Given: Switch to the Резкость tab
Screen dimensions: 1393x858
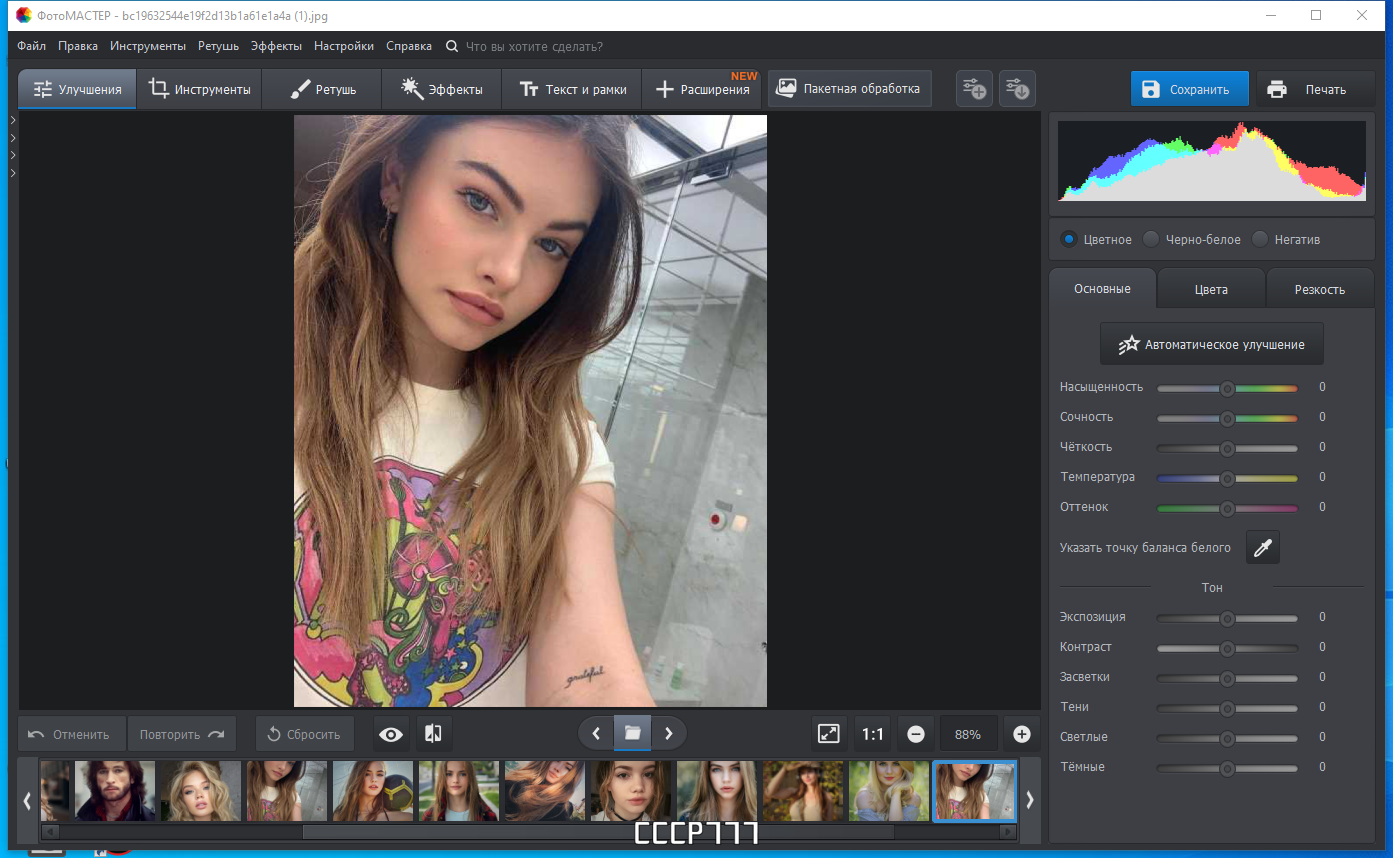Looking at the screenshot, I should [x=1320, y=289].
